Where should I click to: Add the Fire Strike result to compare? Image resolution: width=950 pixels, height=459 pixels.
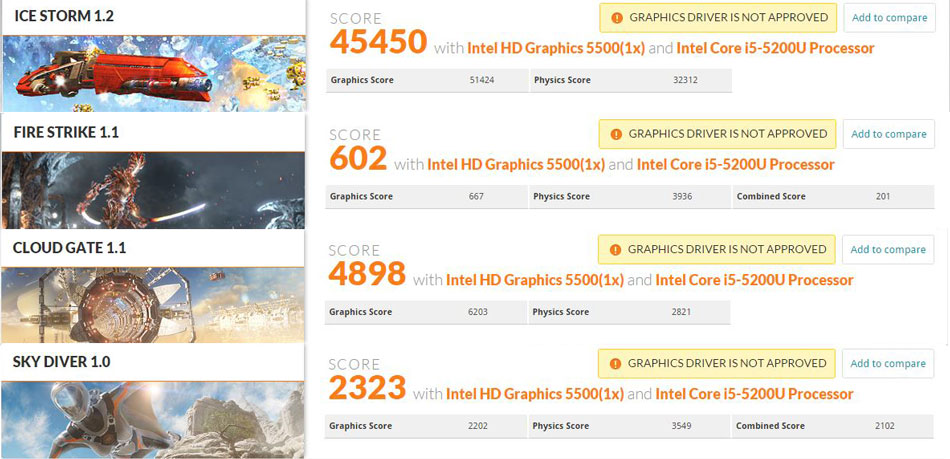pyautogui.click(x=888, y=134)
